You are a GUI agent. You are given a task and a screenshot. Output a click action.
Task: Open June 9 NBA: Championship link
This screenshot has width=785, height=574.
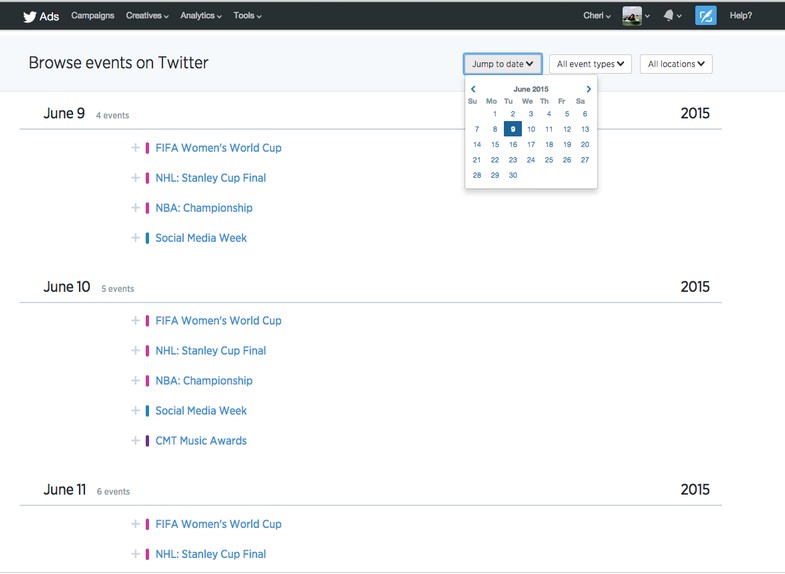[204, 208]
